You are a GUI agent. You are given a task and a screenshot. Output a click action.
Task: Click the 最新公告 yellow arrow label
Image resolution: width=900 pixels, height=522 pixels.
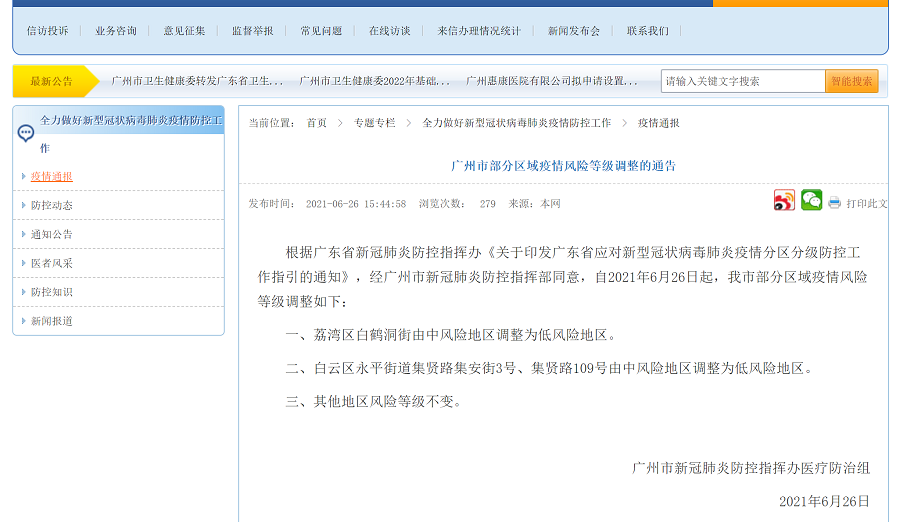point(52,81)
